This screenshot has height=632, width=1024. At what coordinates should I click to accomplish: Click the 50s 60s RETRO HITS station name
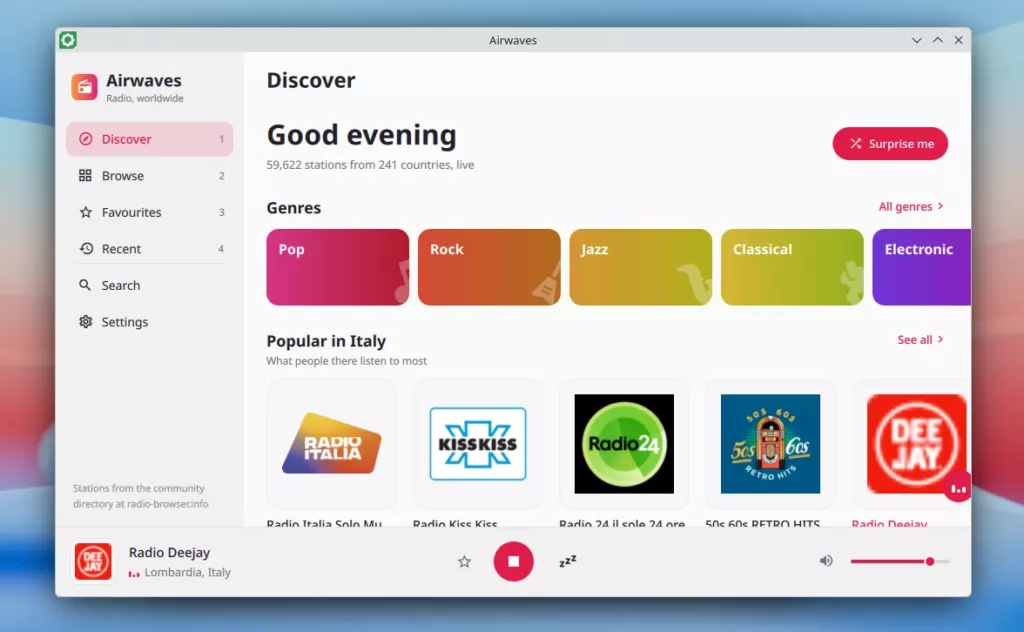click(763, 524)
